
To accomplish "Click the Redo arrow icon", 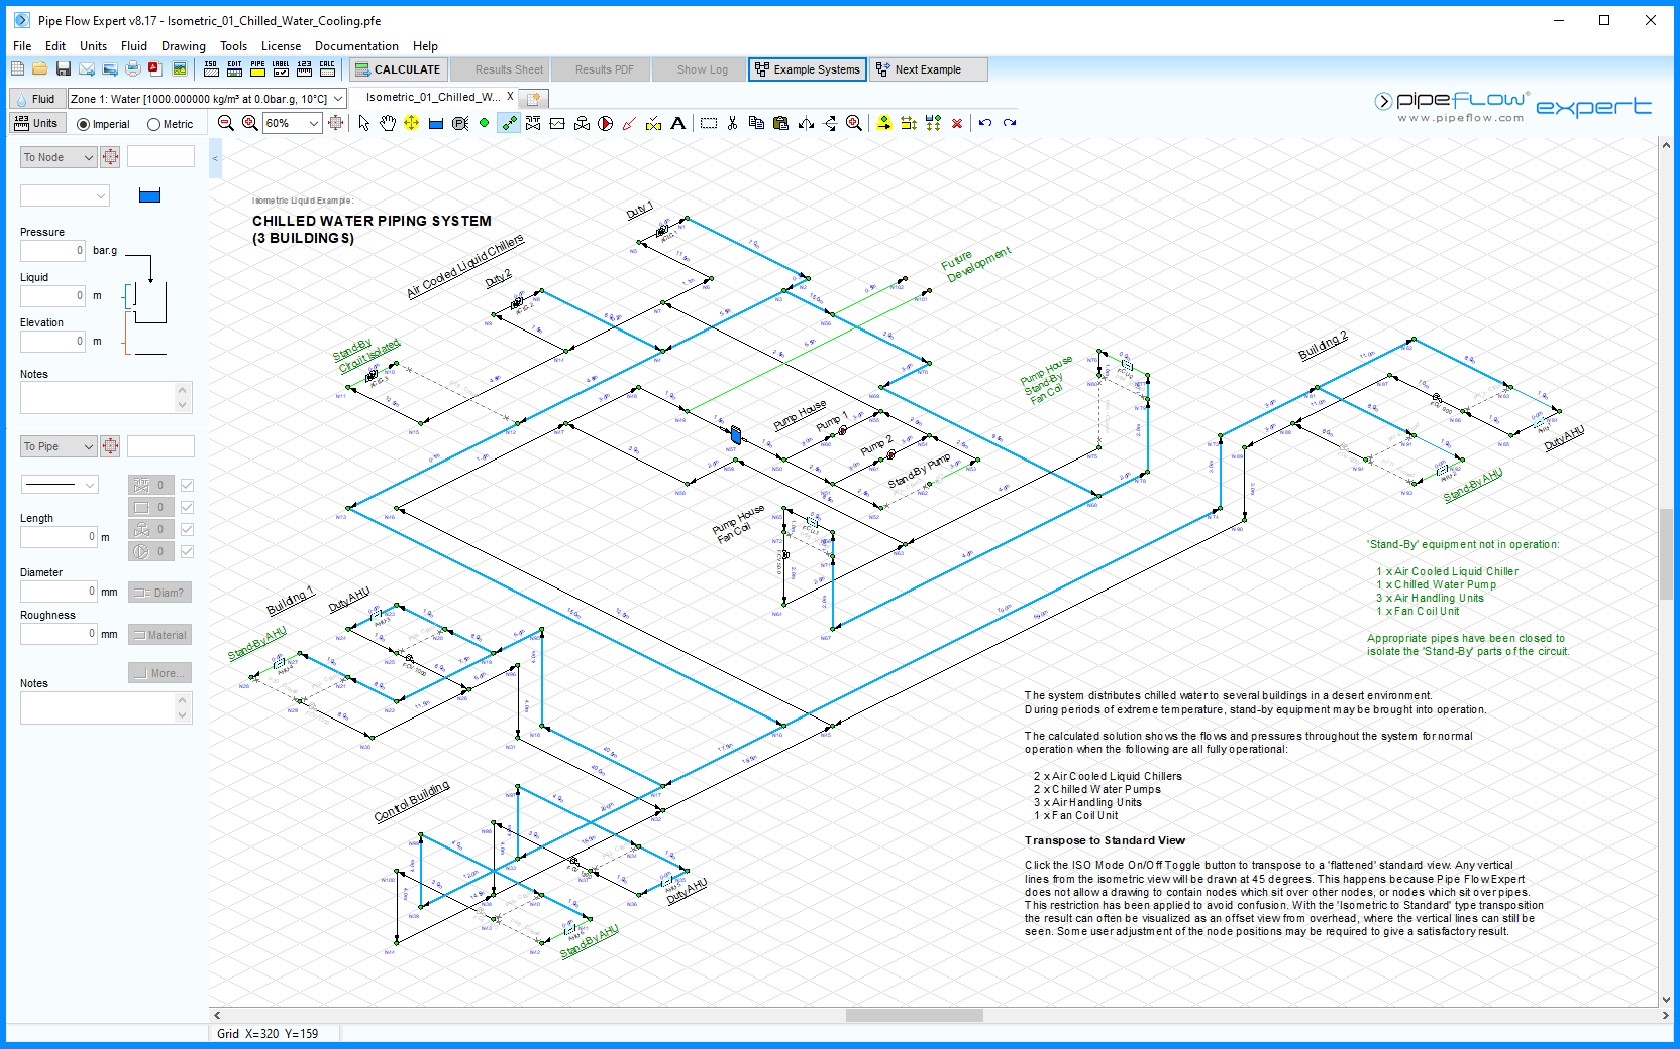I will click(1010, 123).
